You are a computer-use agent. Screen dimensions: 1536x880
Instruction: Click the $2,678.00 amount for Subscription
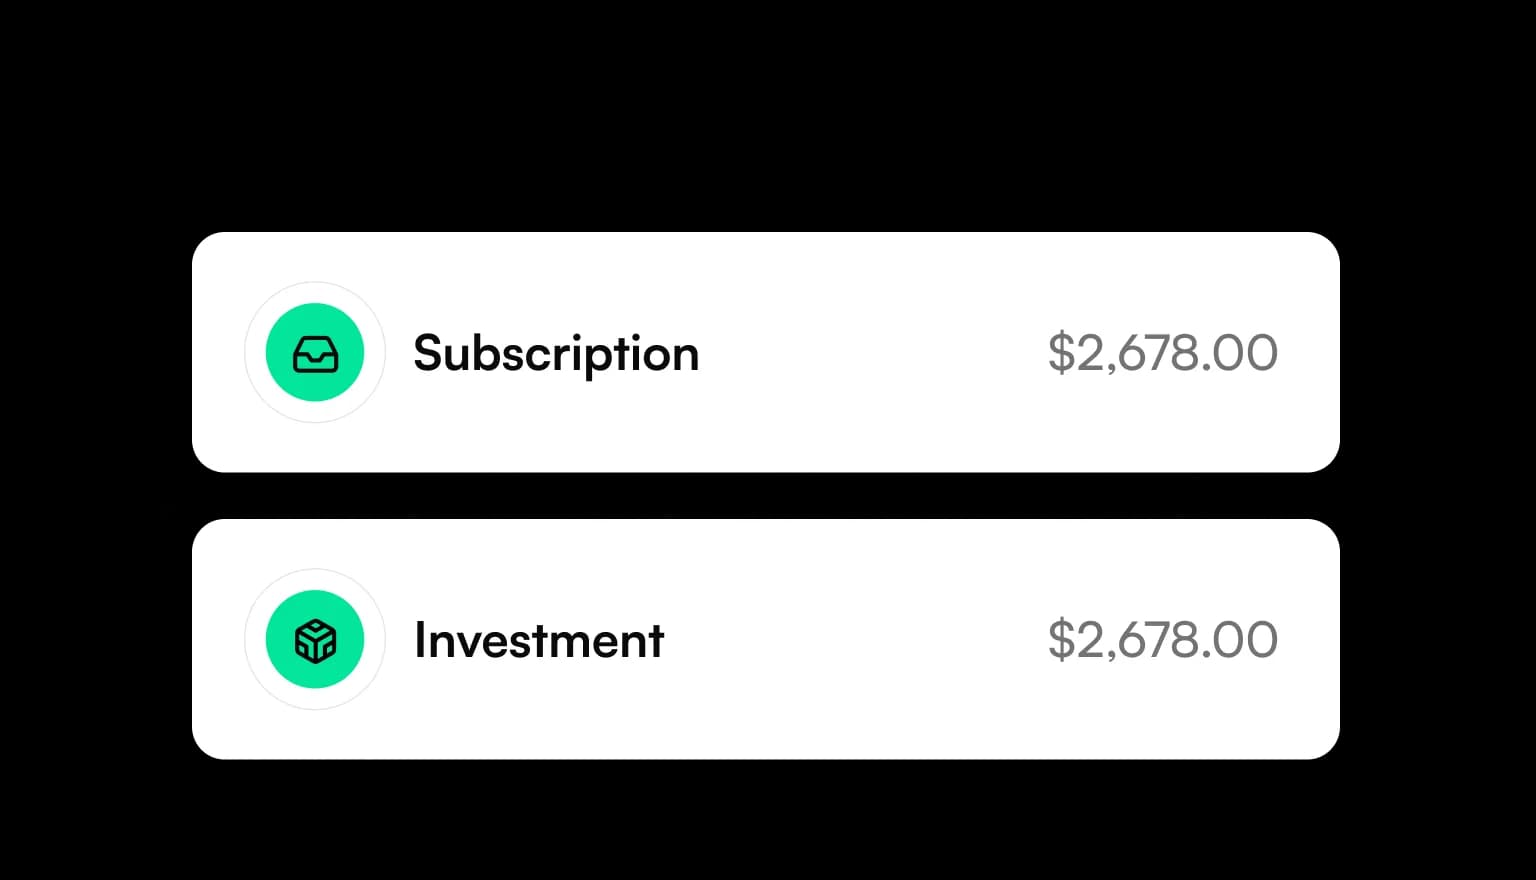(1162, 352)
